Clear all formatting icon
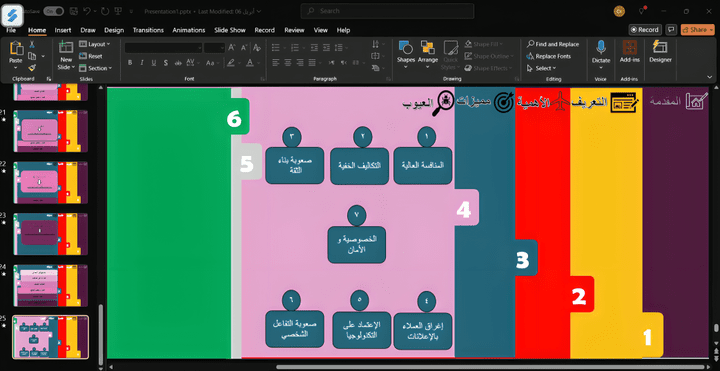720x371 pixels. coord(257,47)
